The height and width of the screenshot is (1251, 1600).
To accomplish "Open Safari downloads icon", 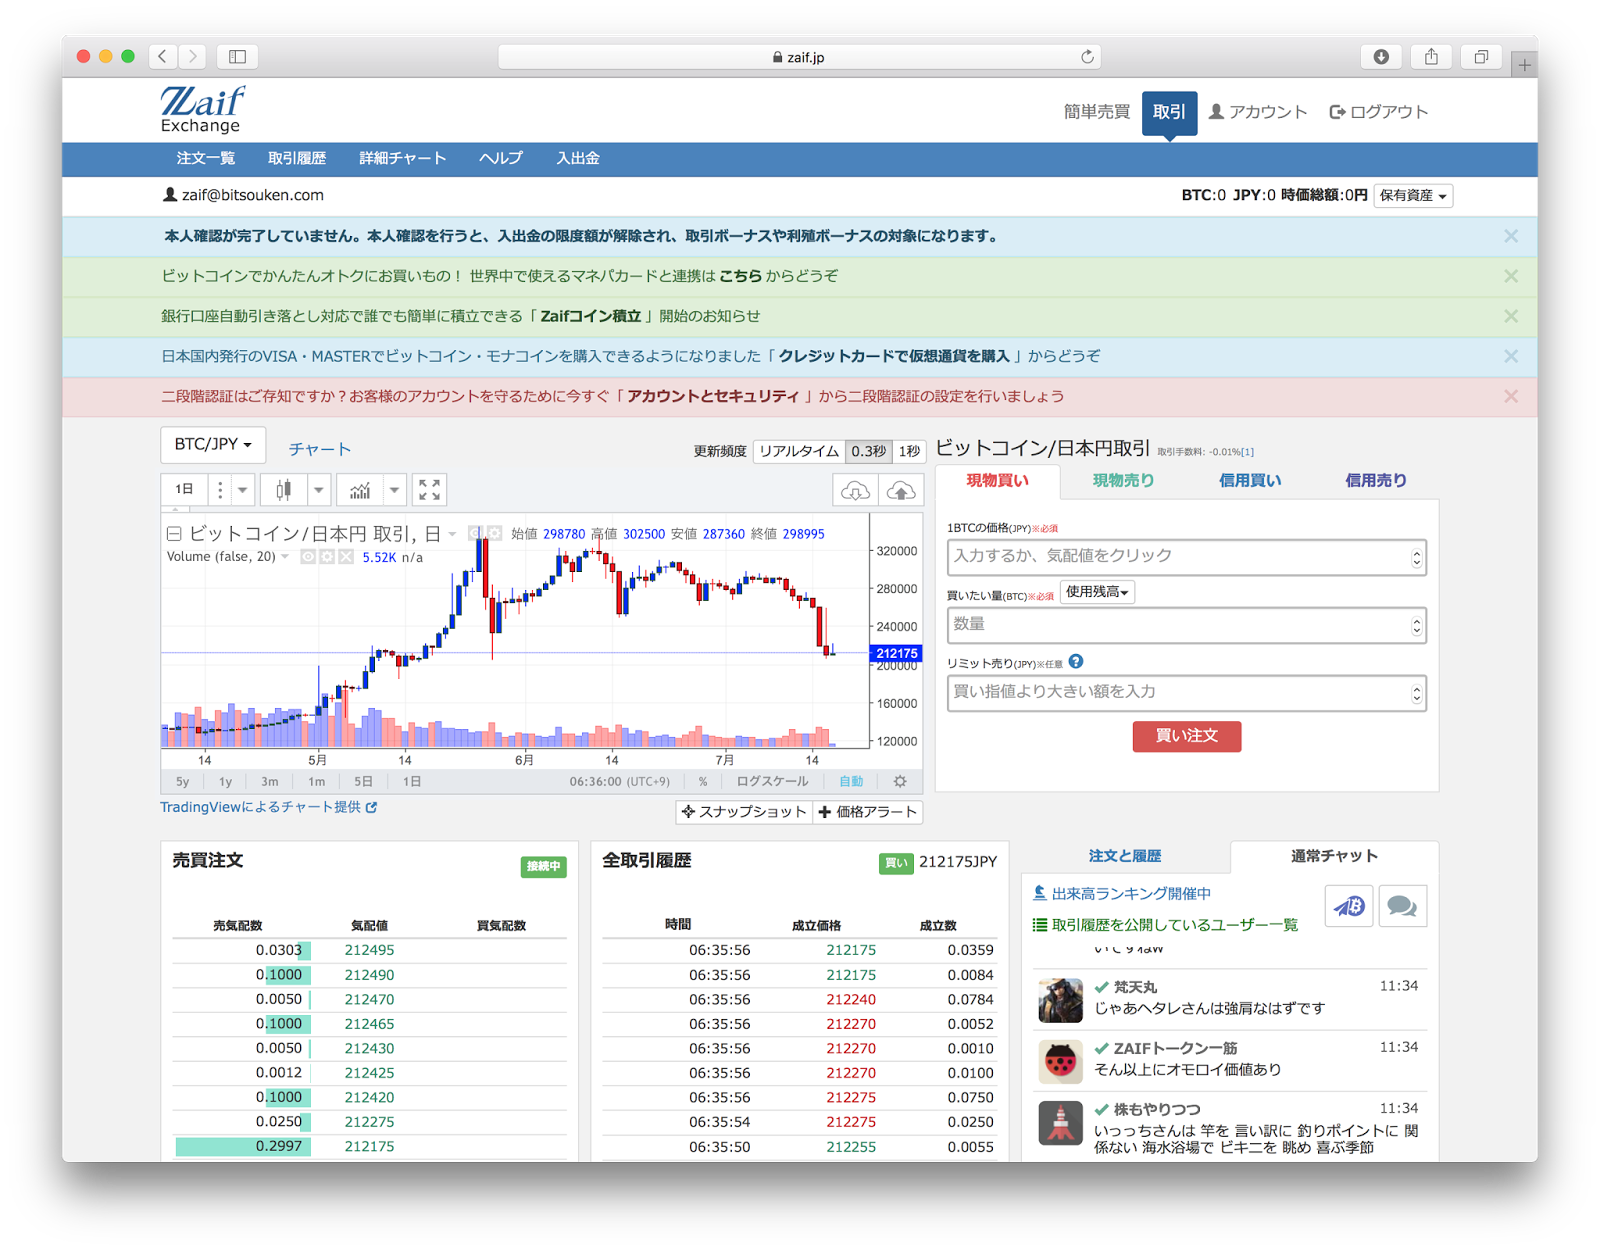I will click(x=1381, y=57).
